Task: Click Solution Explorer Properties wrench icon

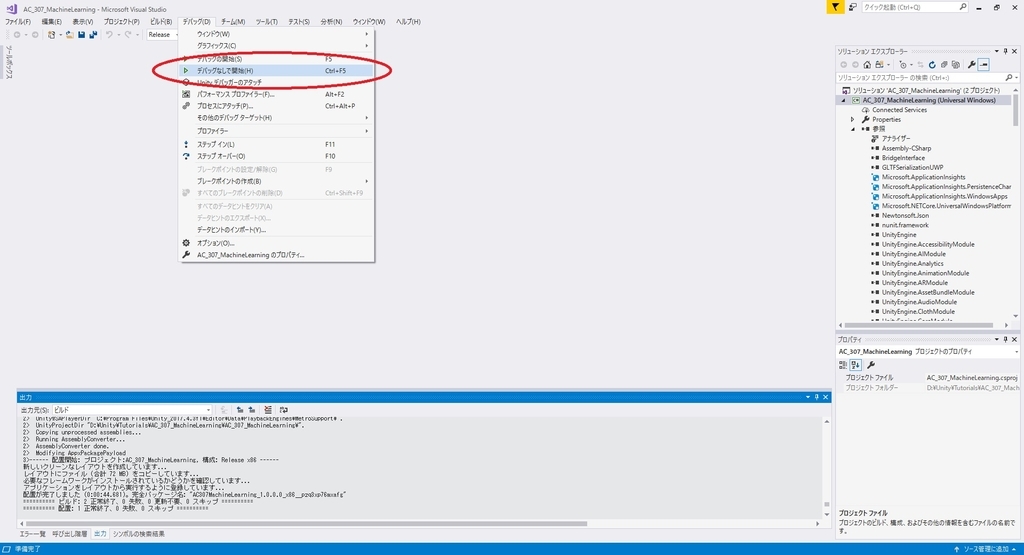Action: 972,65
